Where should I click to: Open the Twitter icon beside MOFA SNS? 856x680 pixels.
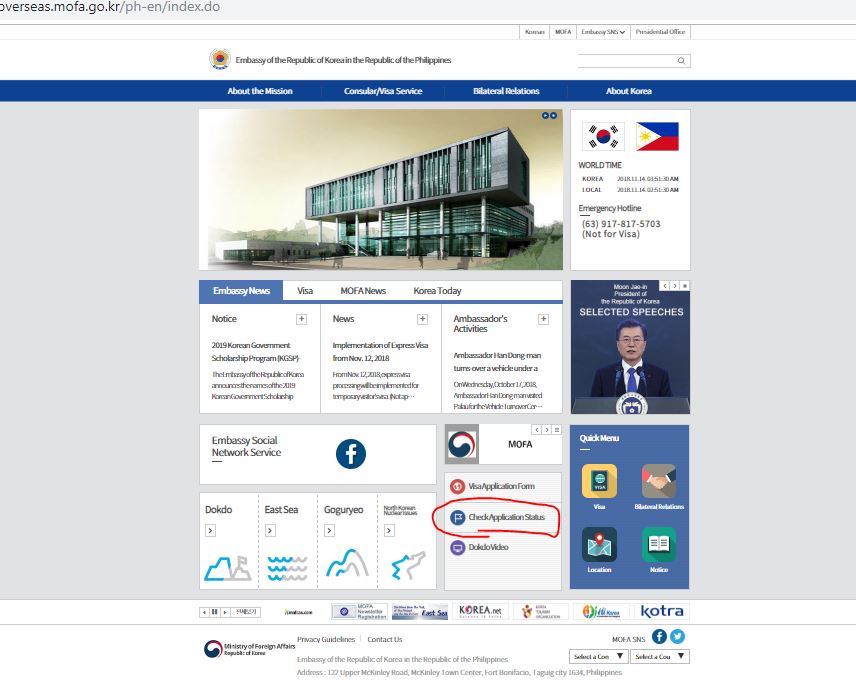[676, 635]
